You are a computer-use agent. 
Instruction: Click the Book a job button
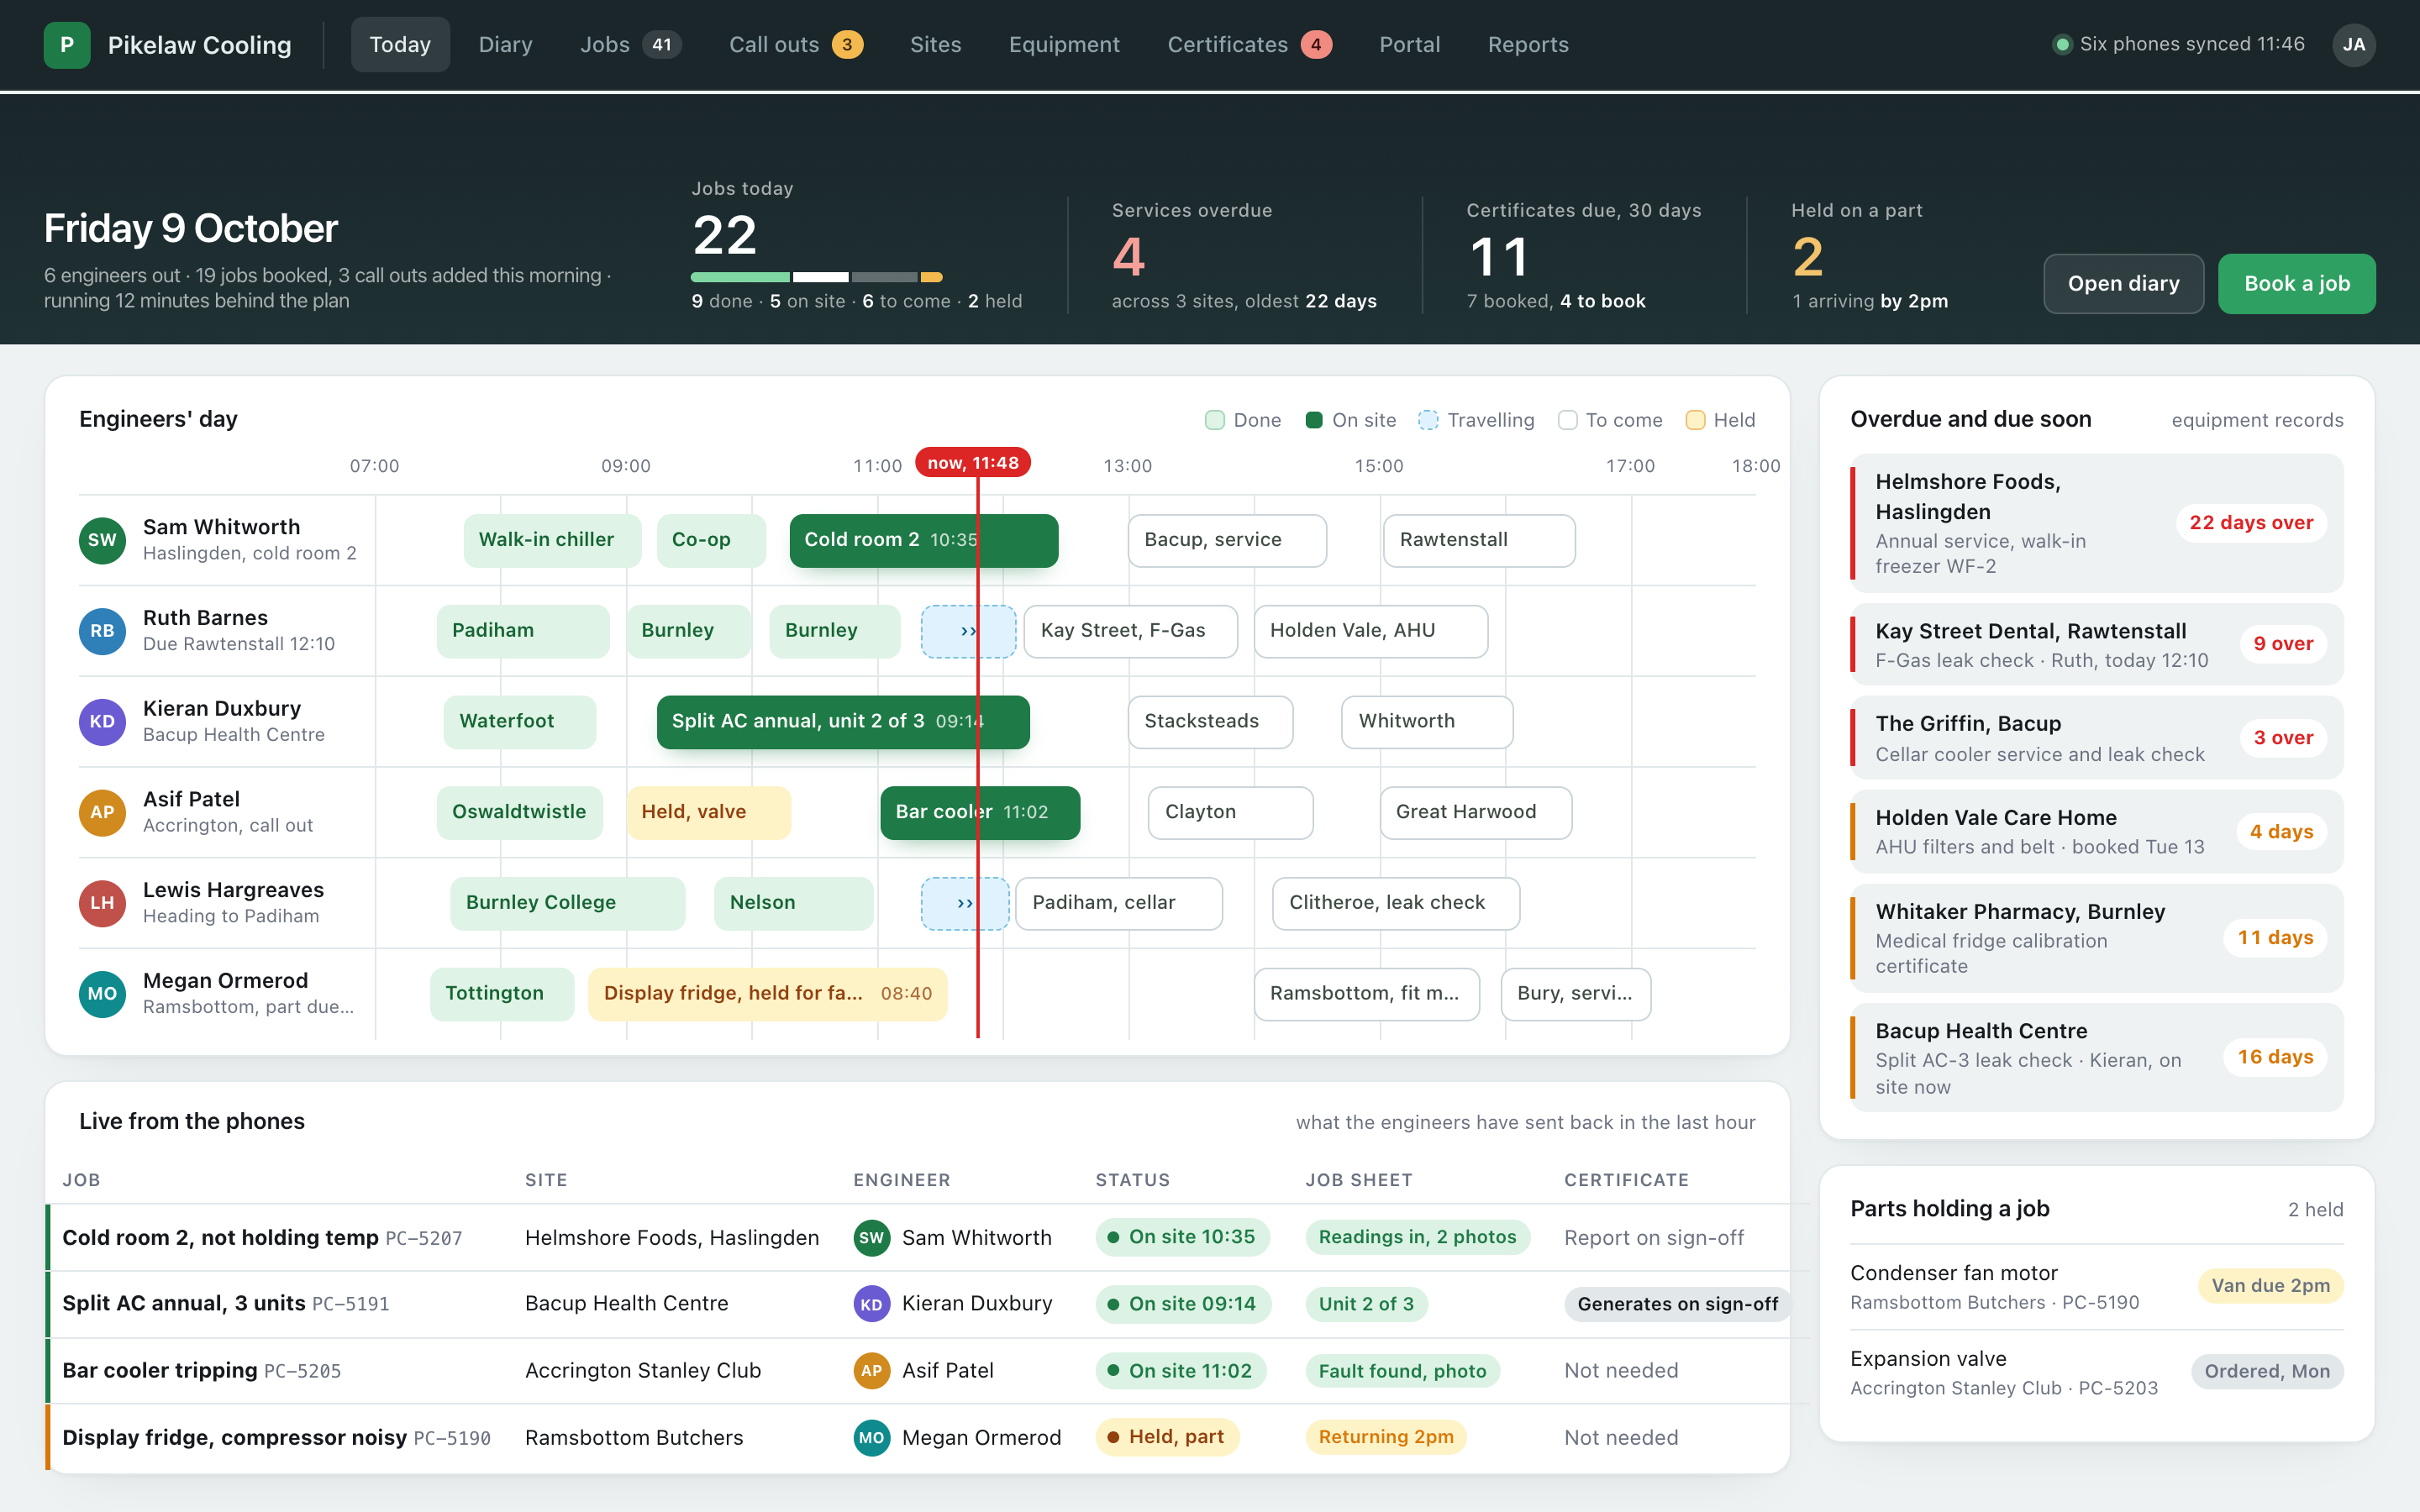(x=2296, y=284)
